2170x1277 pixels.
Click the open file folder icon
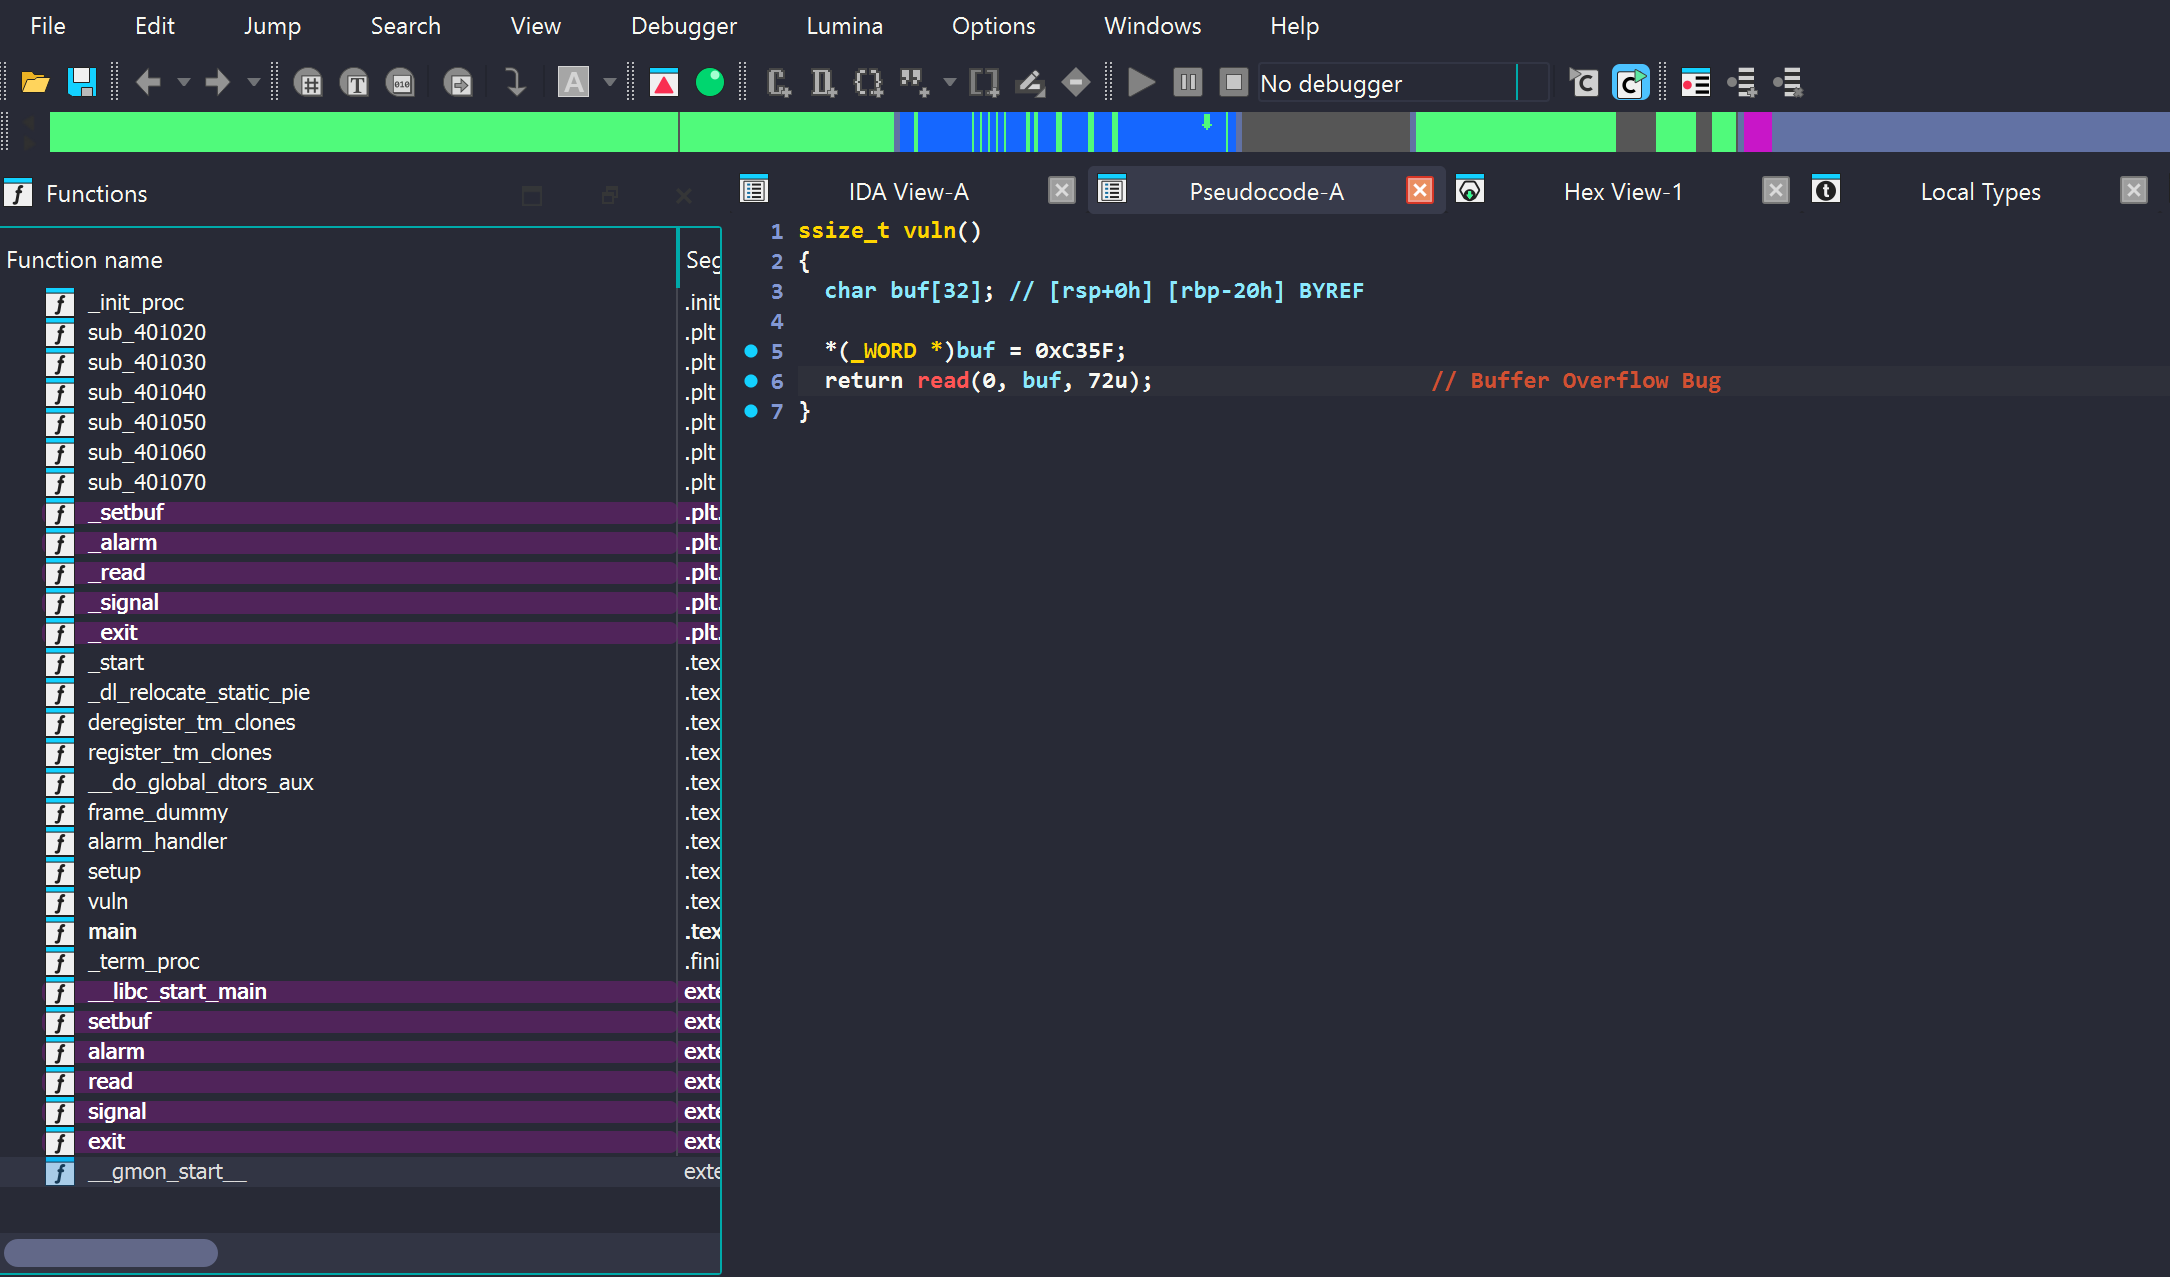pos(35,83)
